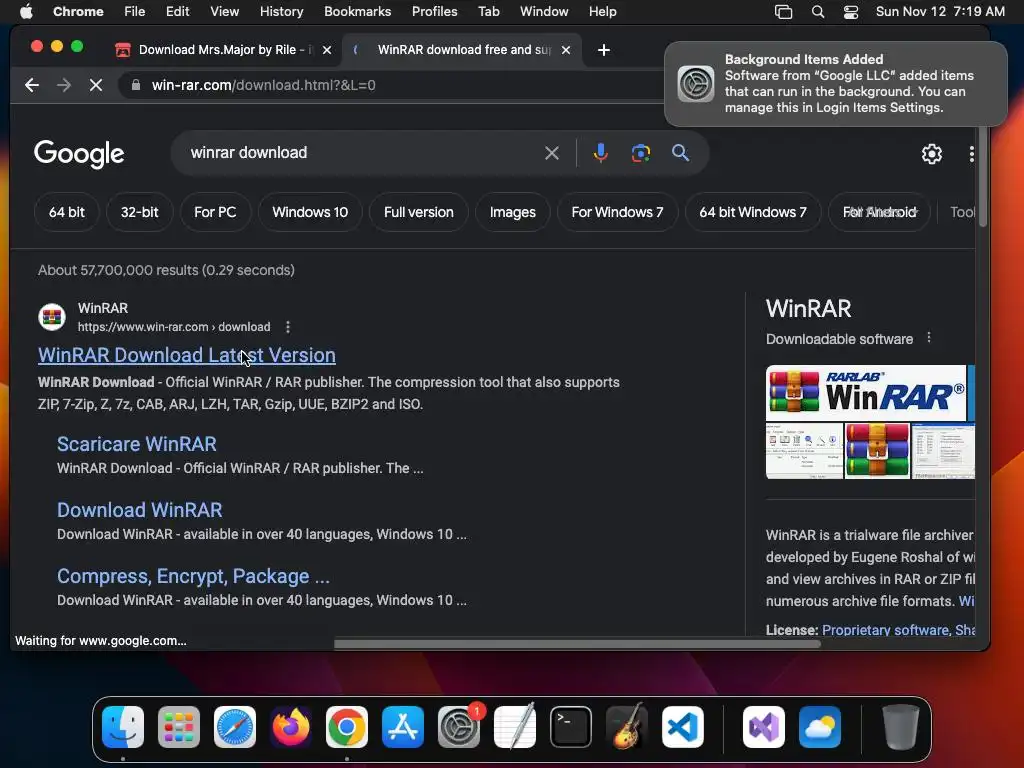Open the Google vertical three-dot menu

[x=971, y=153]
